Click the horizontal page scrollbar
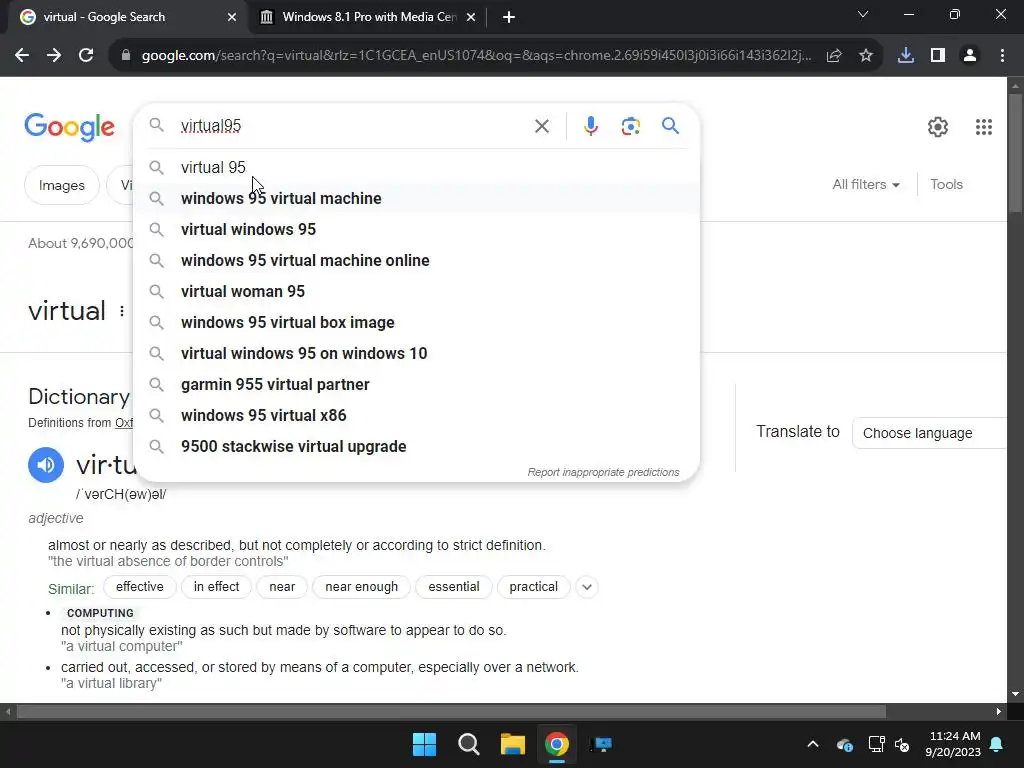1024x768 pixels. [x=451, y=711]
